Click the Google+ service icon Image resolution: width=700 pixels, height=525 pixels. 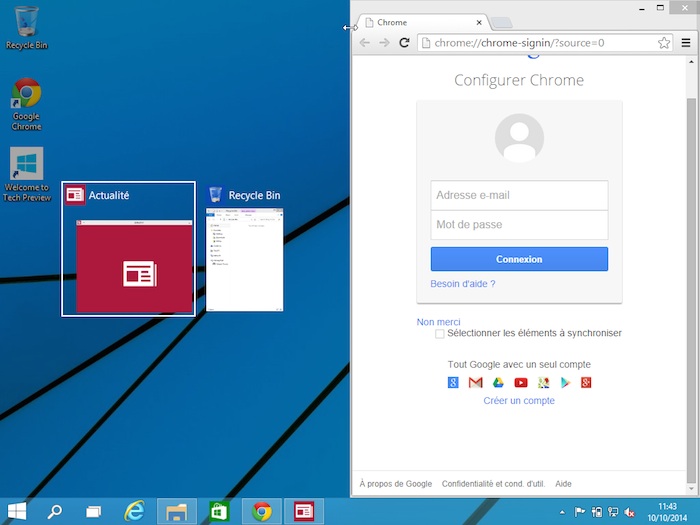click(586, 383)
